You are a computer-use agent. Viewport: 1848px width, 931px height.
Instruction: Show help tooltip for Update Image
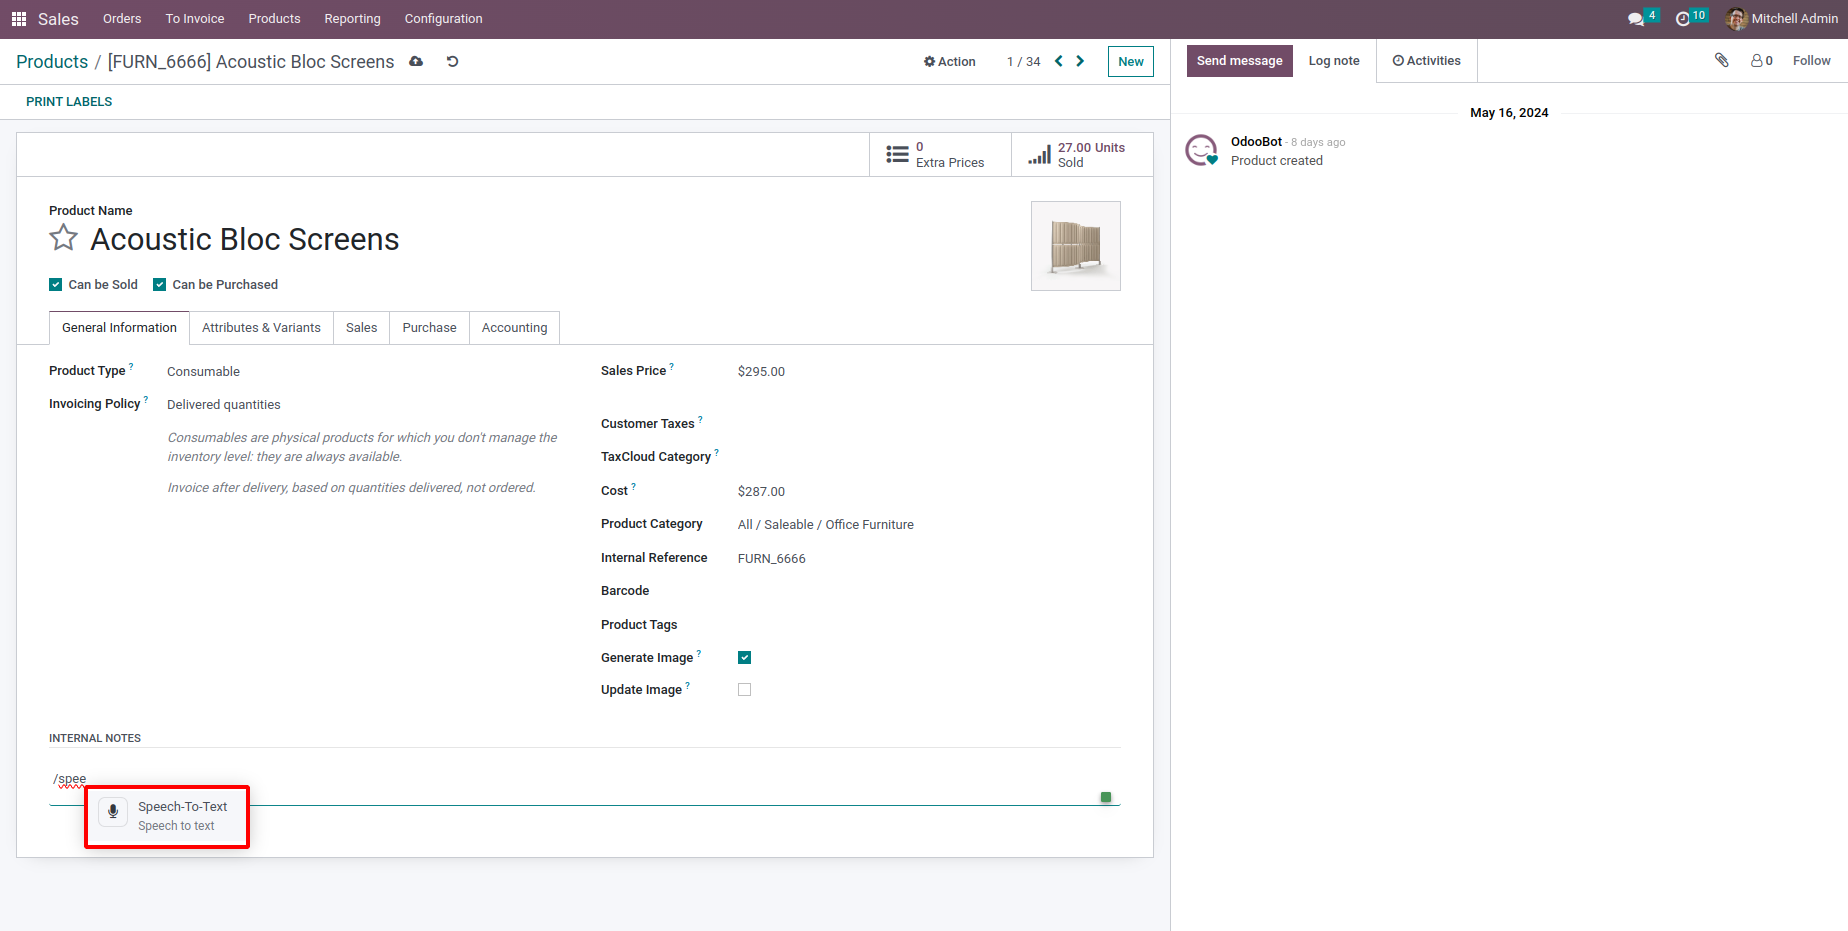click(x=688, y=685)
